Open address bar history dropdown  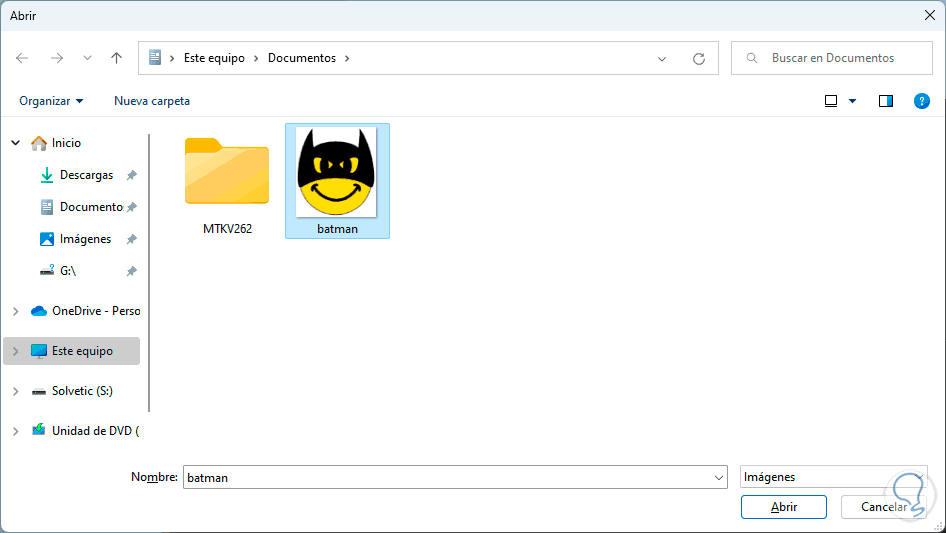click(x=662, y=59)
